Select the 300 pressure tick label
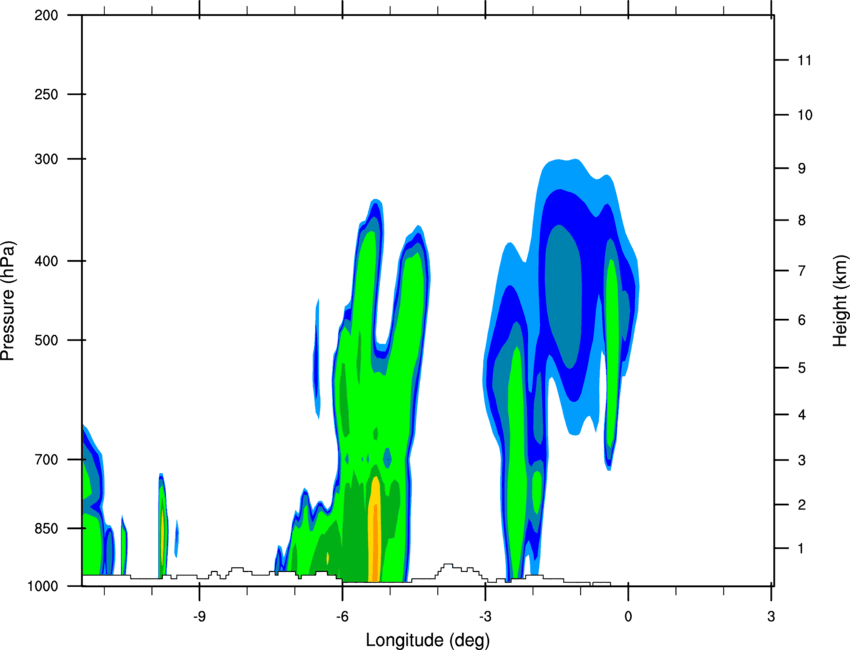 [46, 159]
